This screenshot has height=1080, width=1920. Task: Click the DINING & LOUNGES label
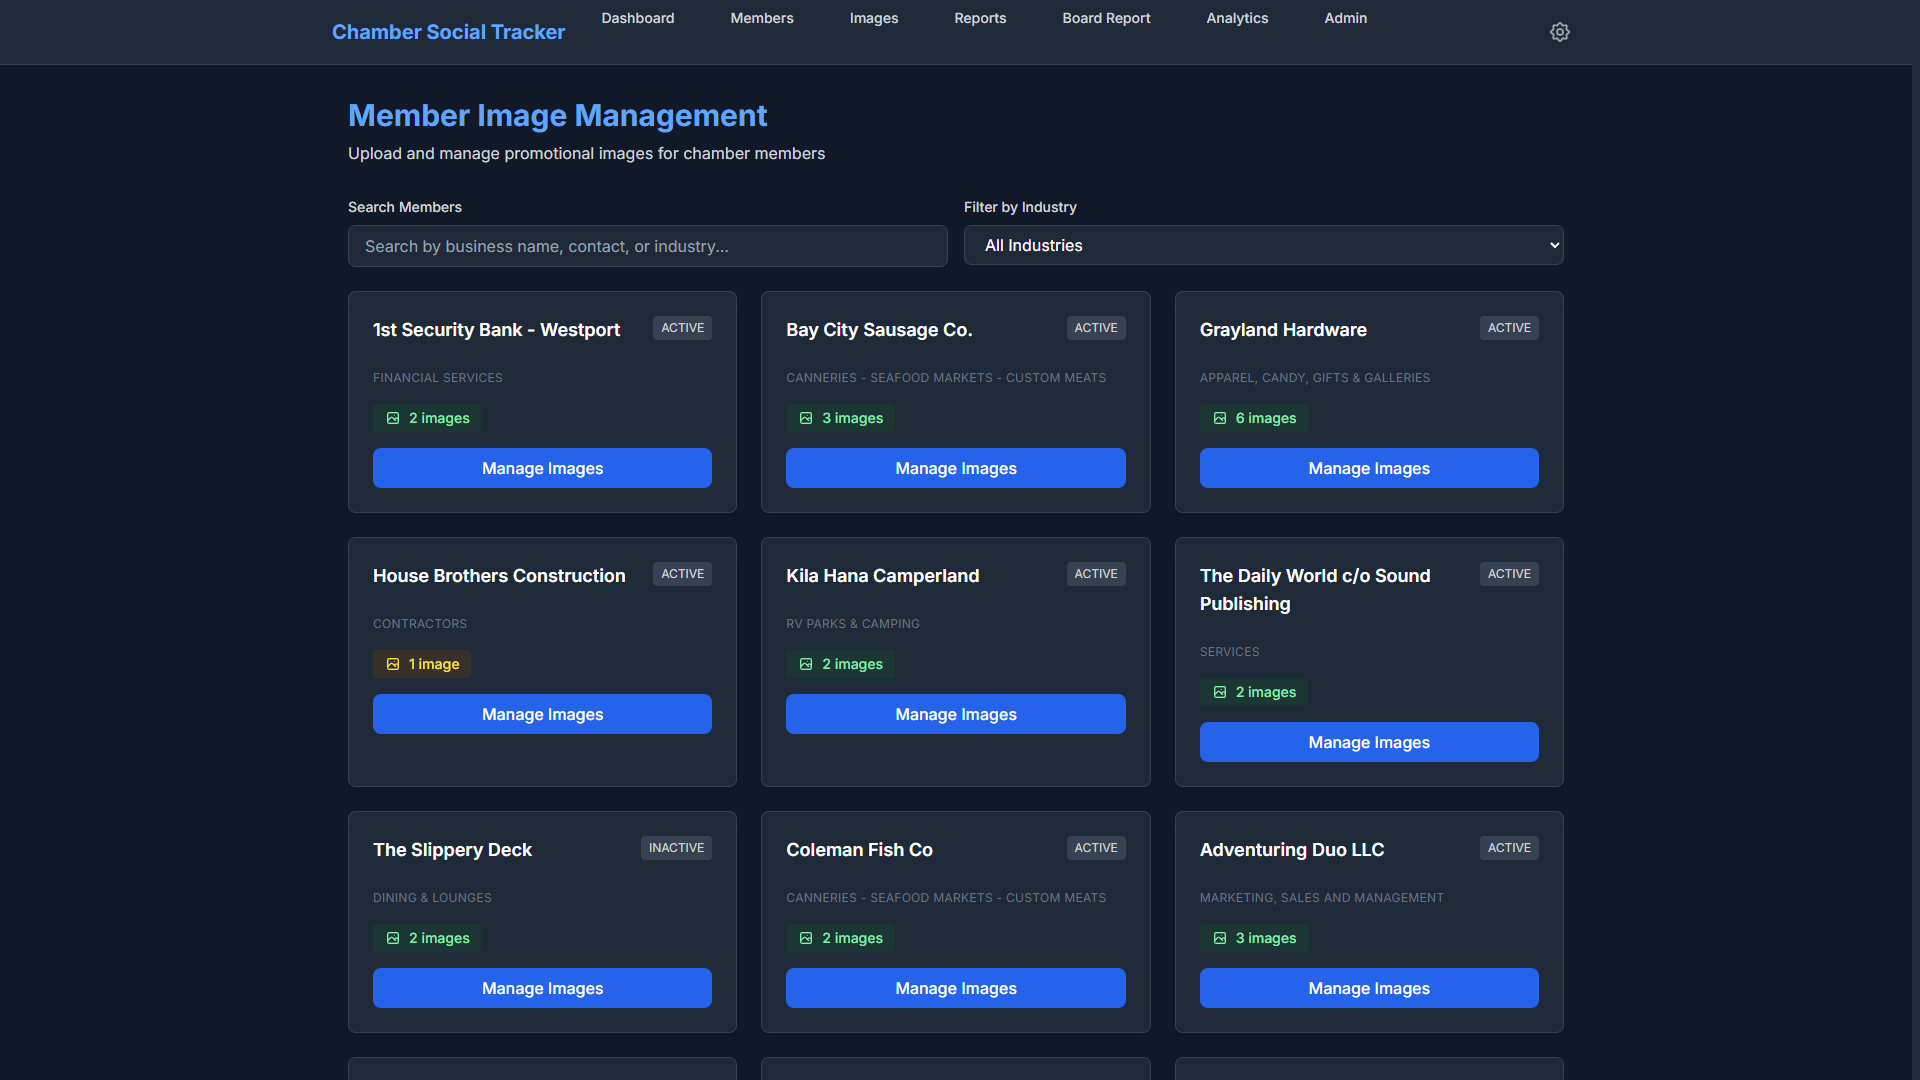pos(432,898)
